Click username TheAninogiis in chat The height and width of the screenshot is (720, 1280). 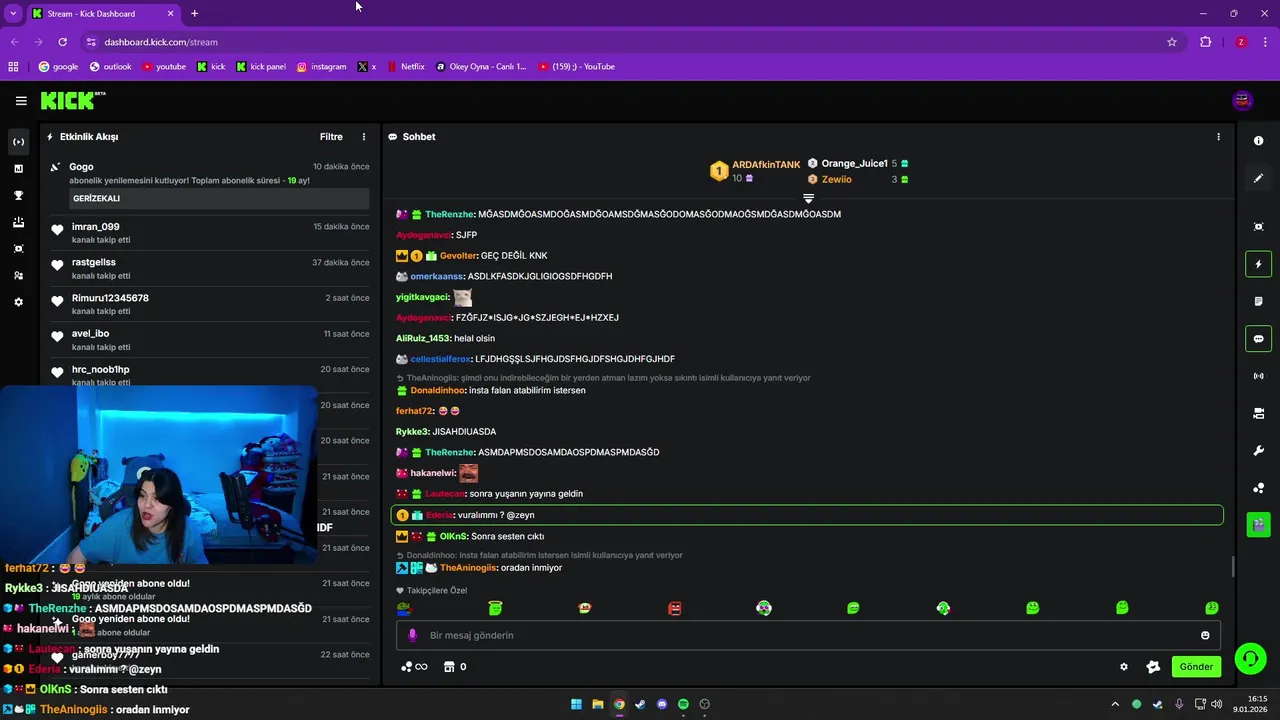point(468,568)
